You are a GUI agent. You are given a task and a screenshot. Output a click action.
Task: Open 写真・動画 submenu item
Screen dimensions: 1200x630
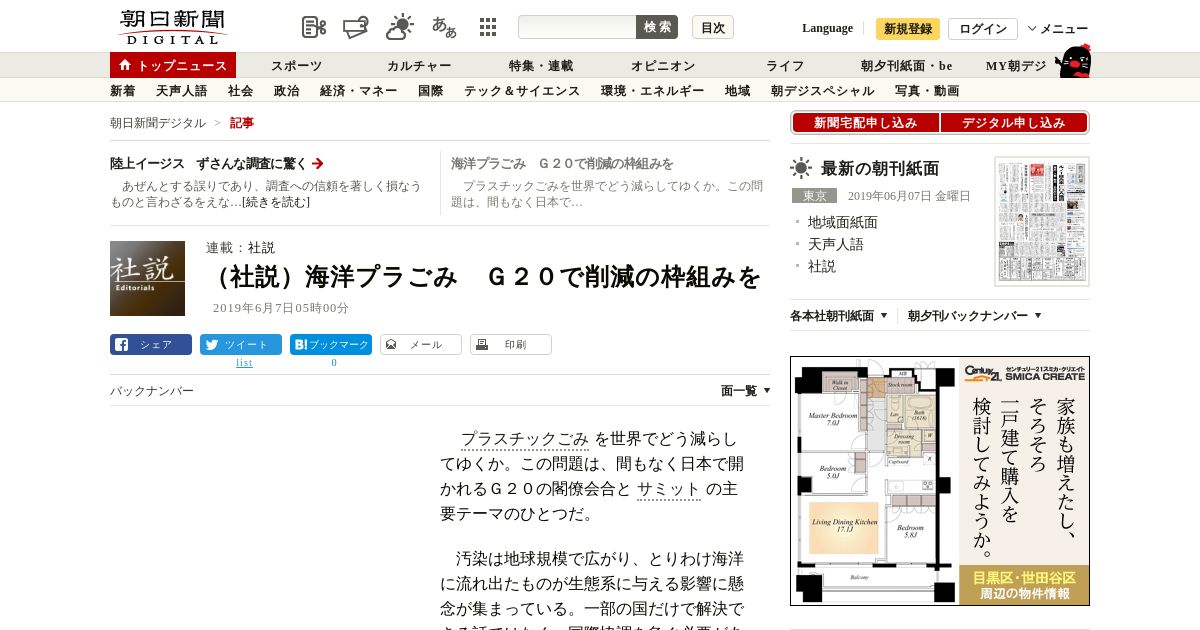point(927,91)
